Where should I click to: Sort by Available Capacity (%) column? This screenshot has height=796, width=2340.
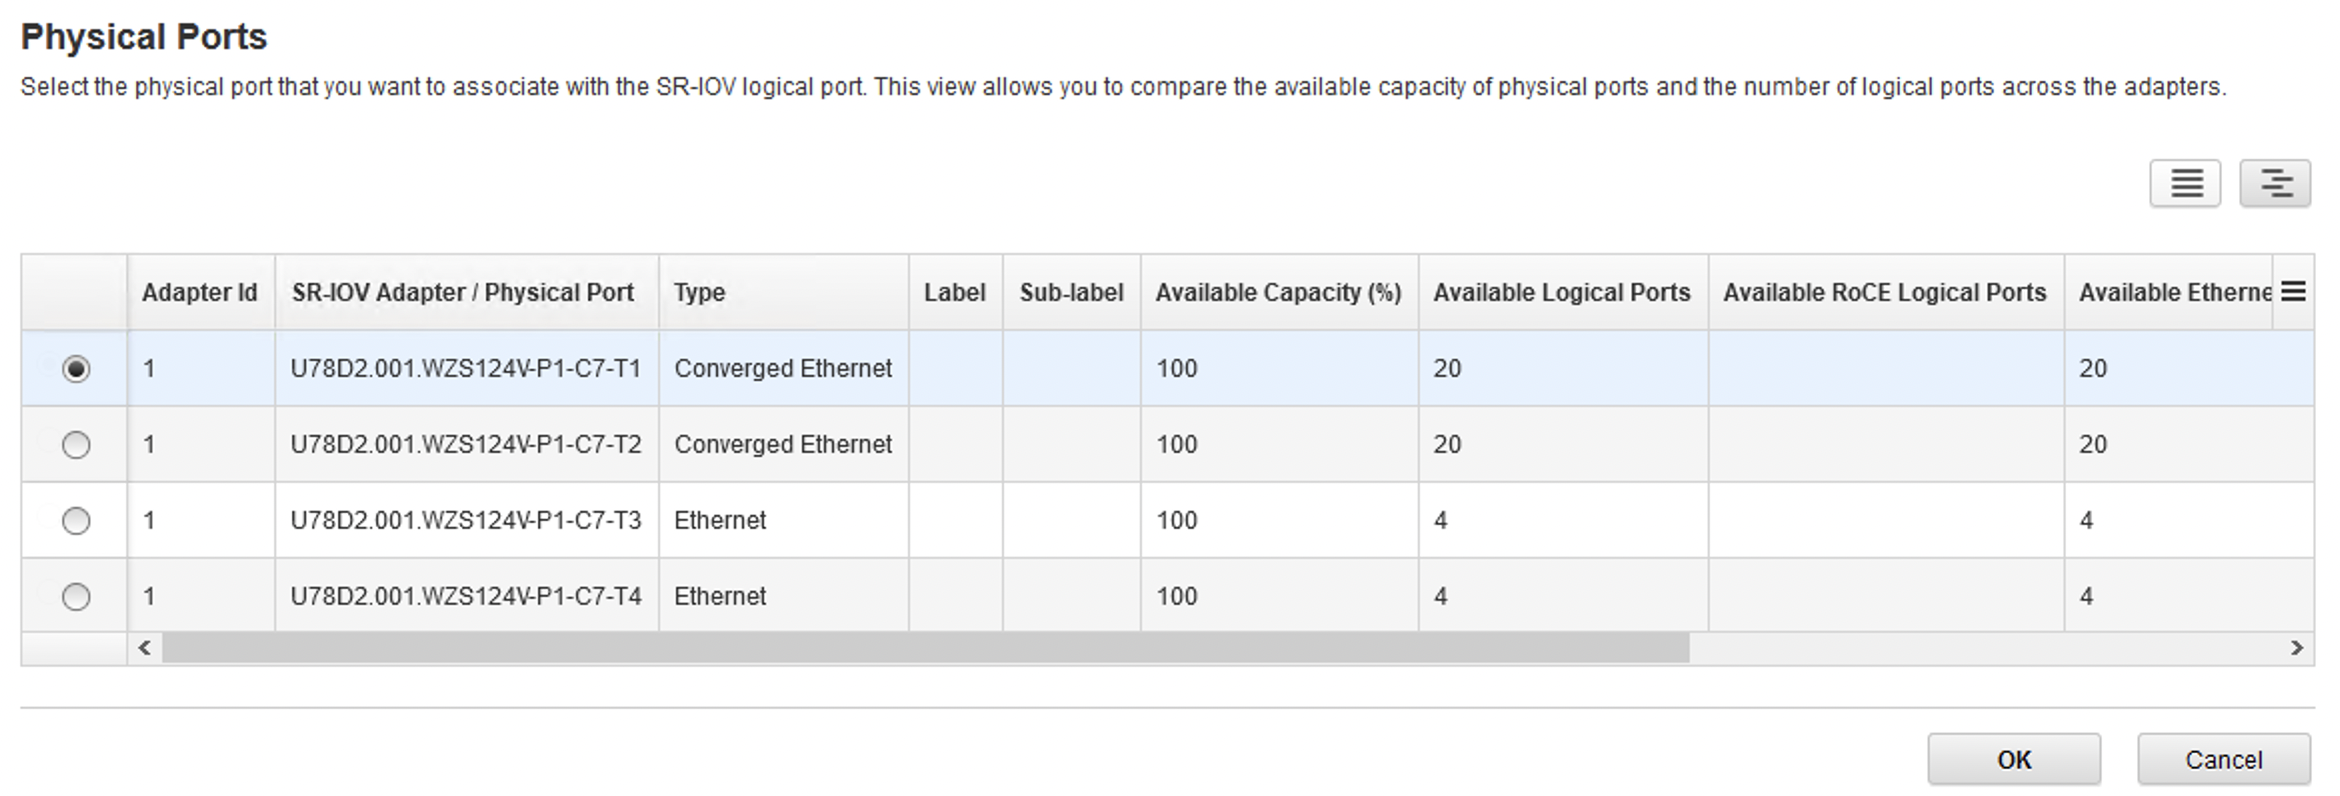point(1278,293)
